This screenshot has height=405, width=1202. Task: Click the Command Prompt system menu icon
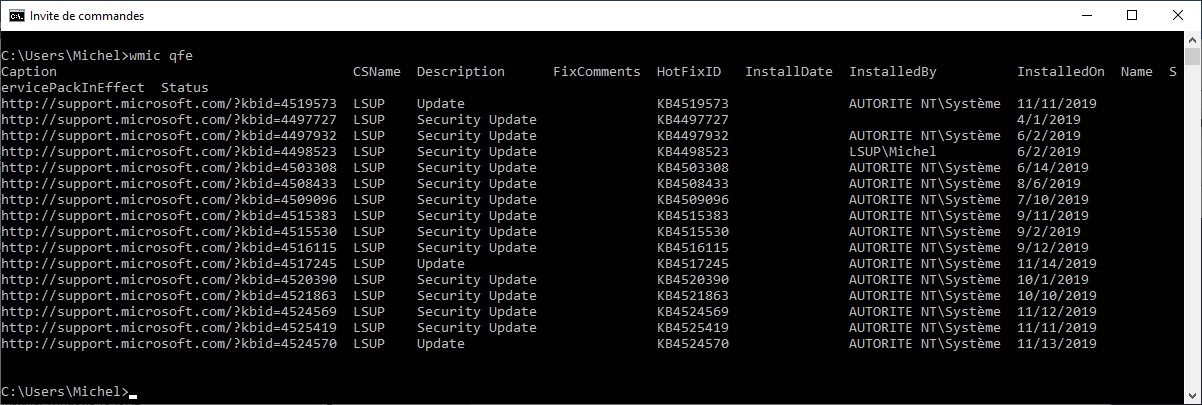click(16, 16)
